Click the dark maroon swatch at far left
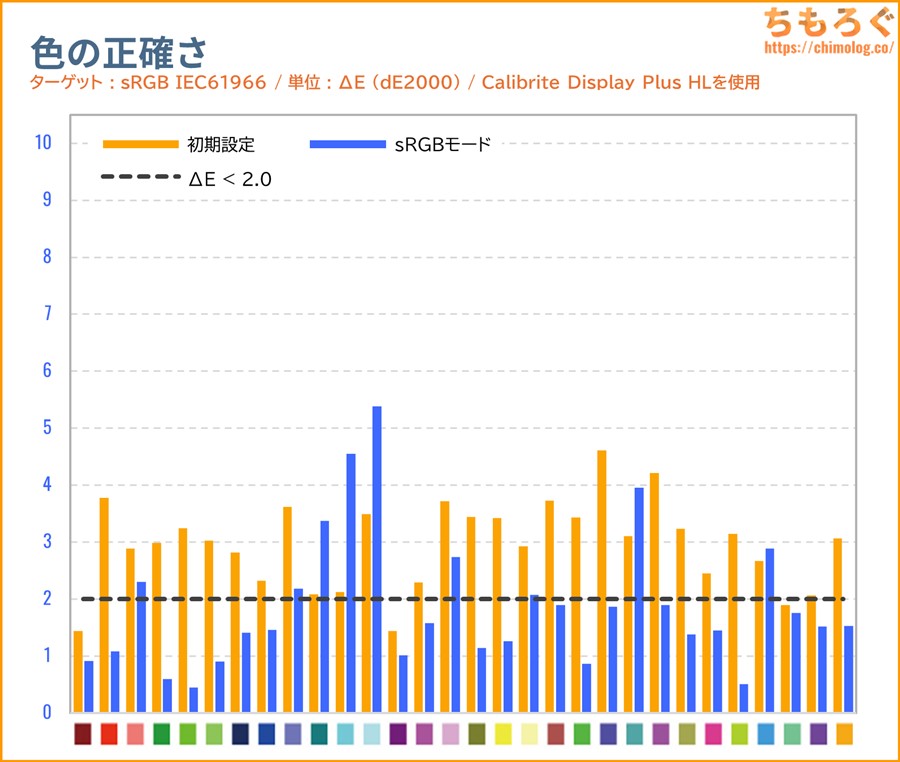Screen dimensions: 900x762 pos(83,734)
